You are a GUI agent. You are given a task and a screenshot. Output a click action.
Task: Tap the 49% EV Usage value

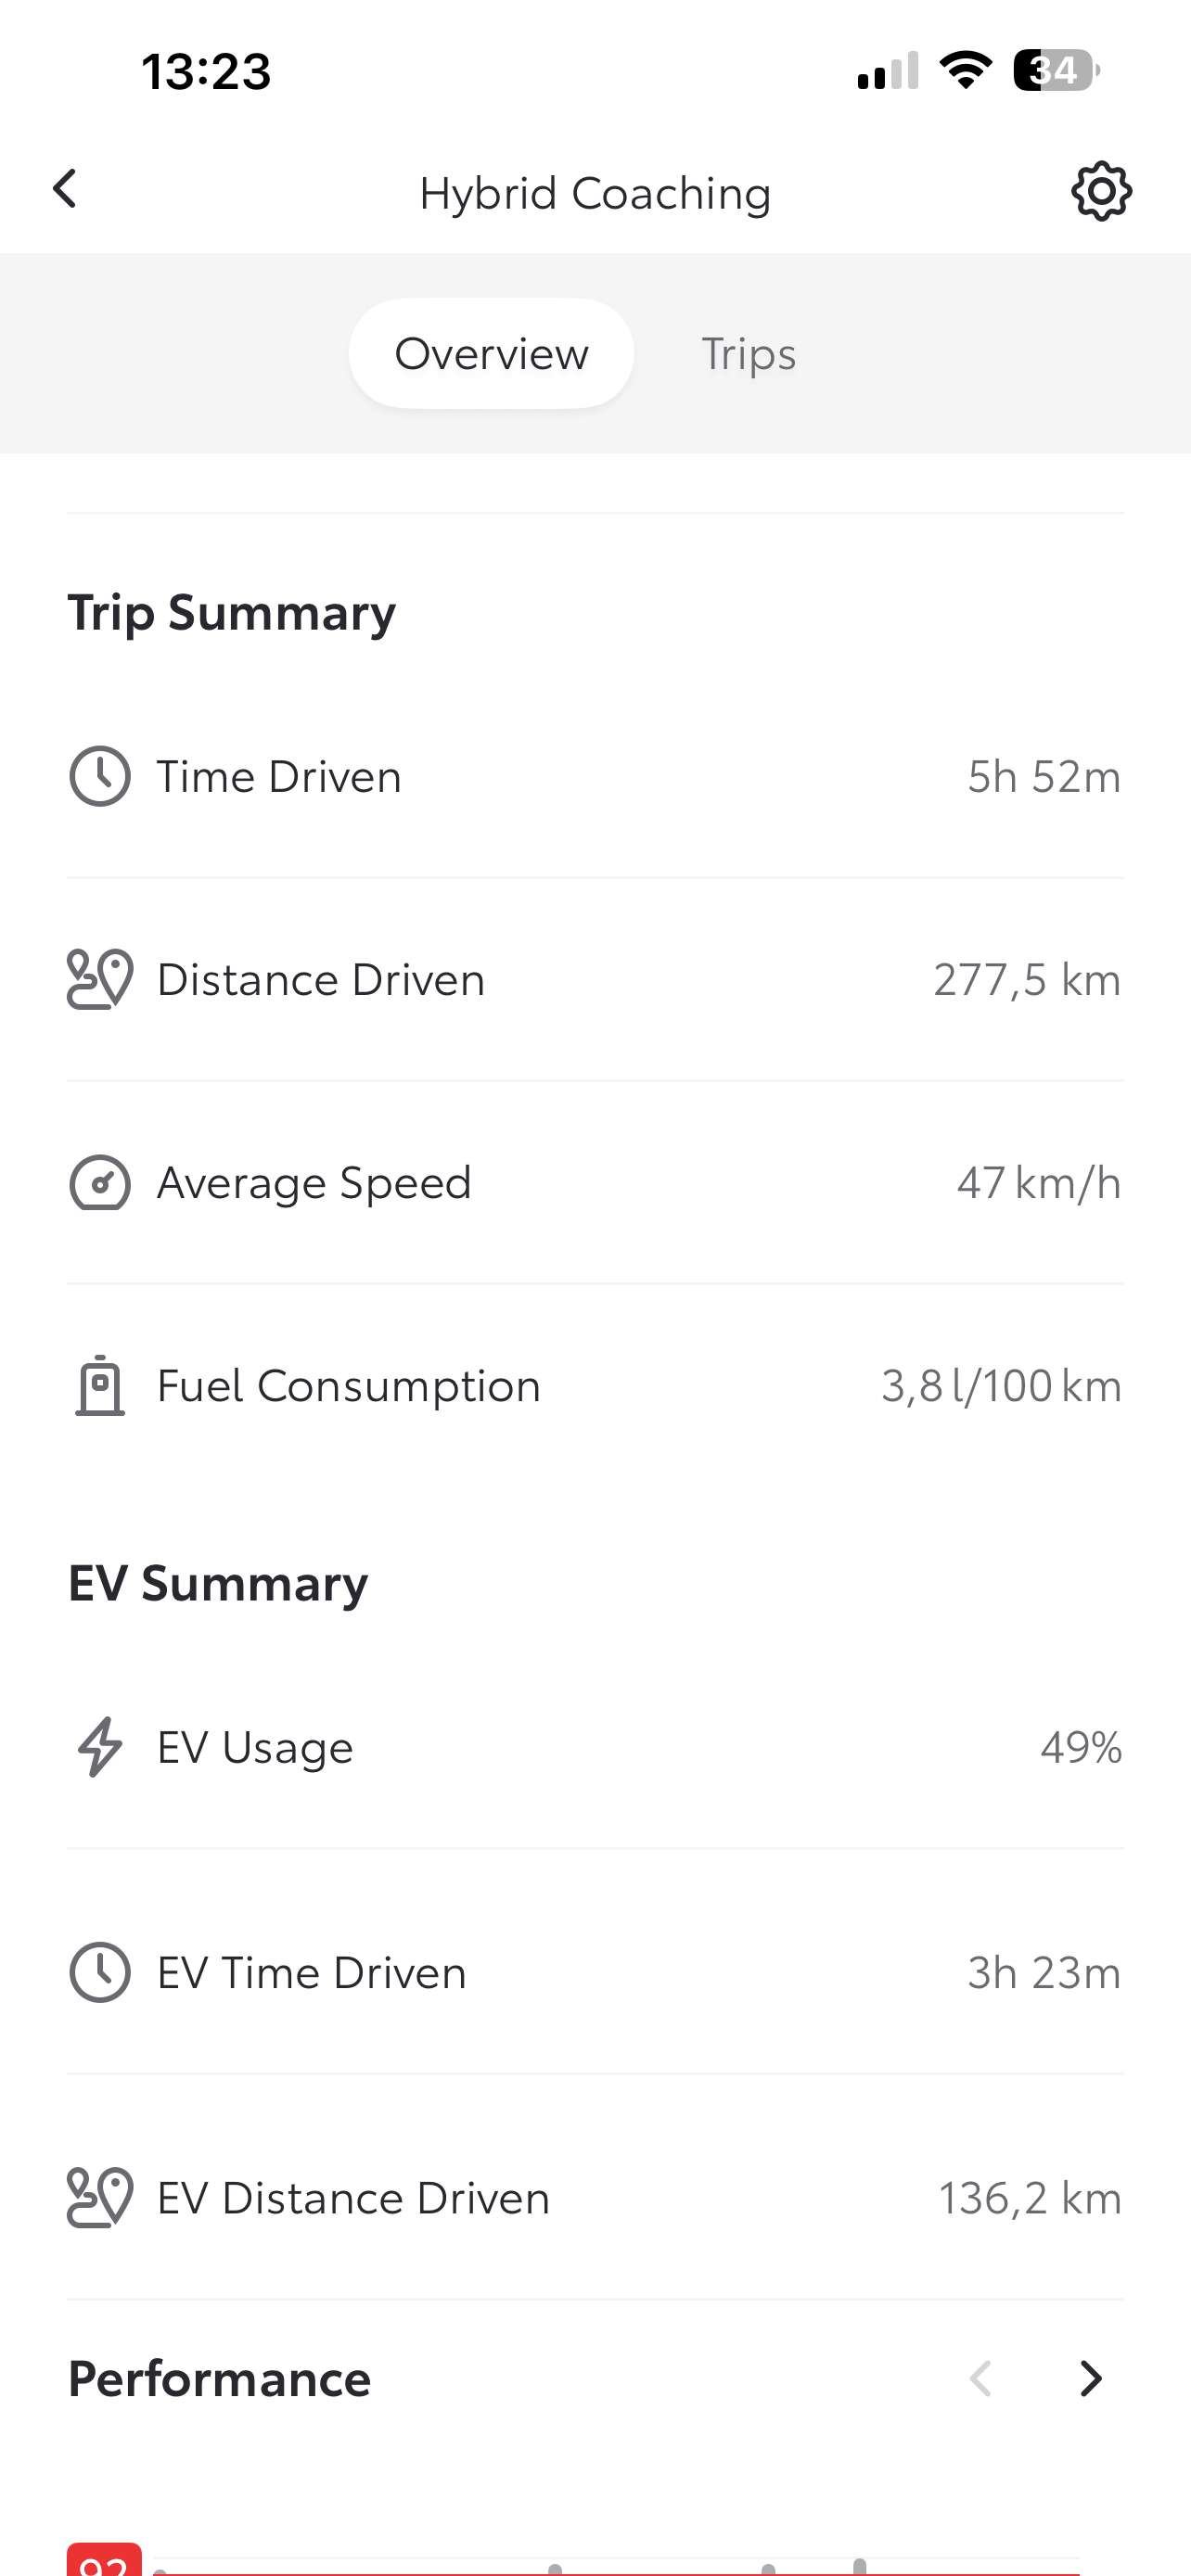point(1081,1748)
